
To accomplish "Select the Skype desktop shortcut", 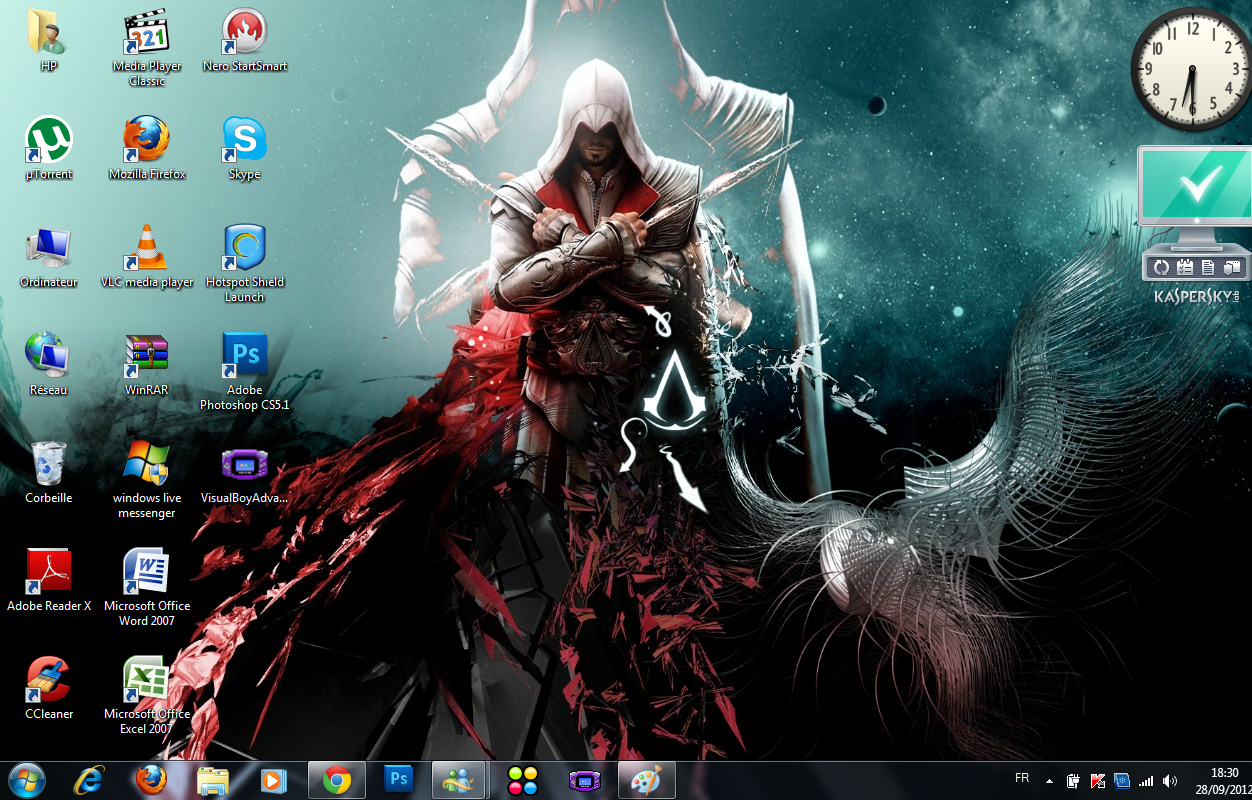I will pyautogui.click(x=245, y=149).
